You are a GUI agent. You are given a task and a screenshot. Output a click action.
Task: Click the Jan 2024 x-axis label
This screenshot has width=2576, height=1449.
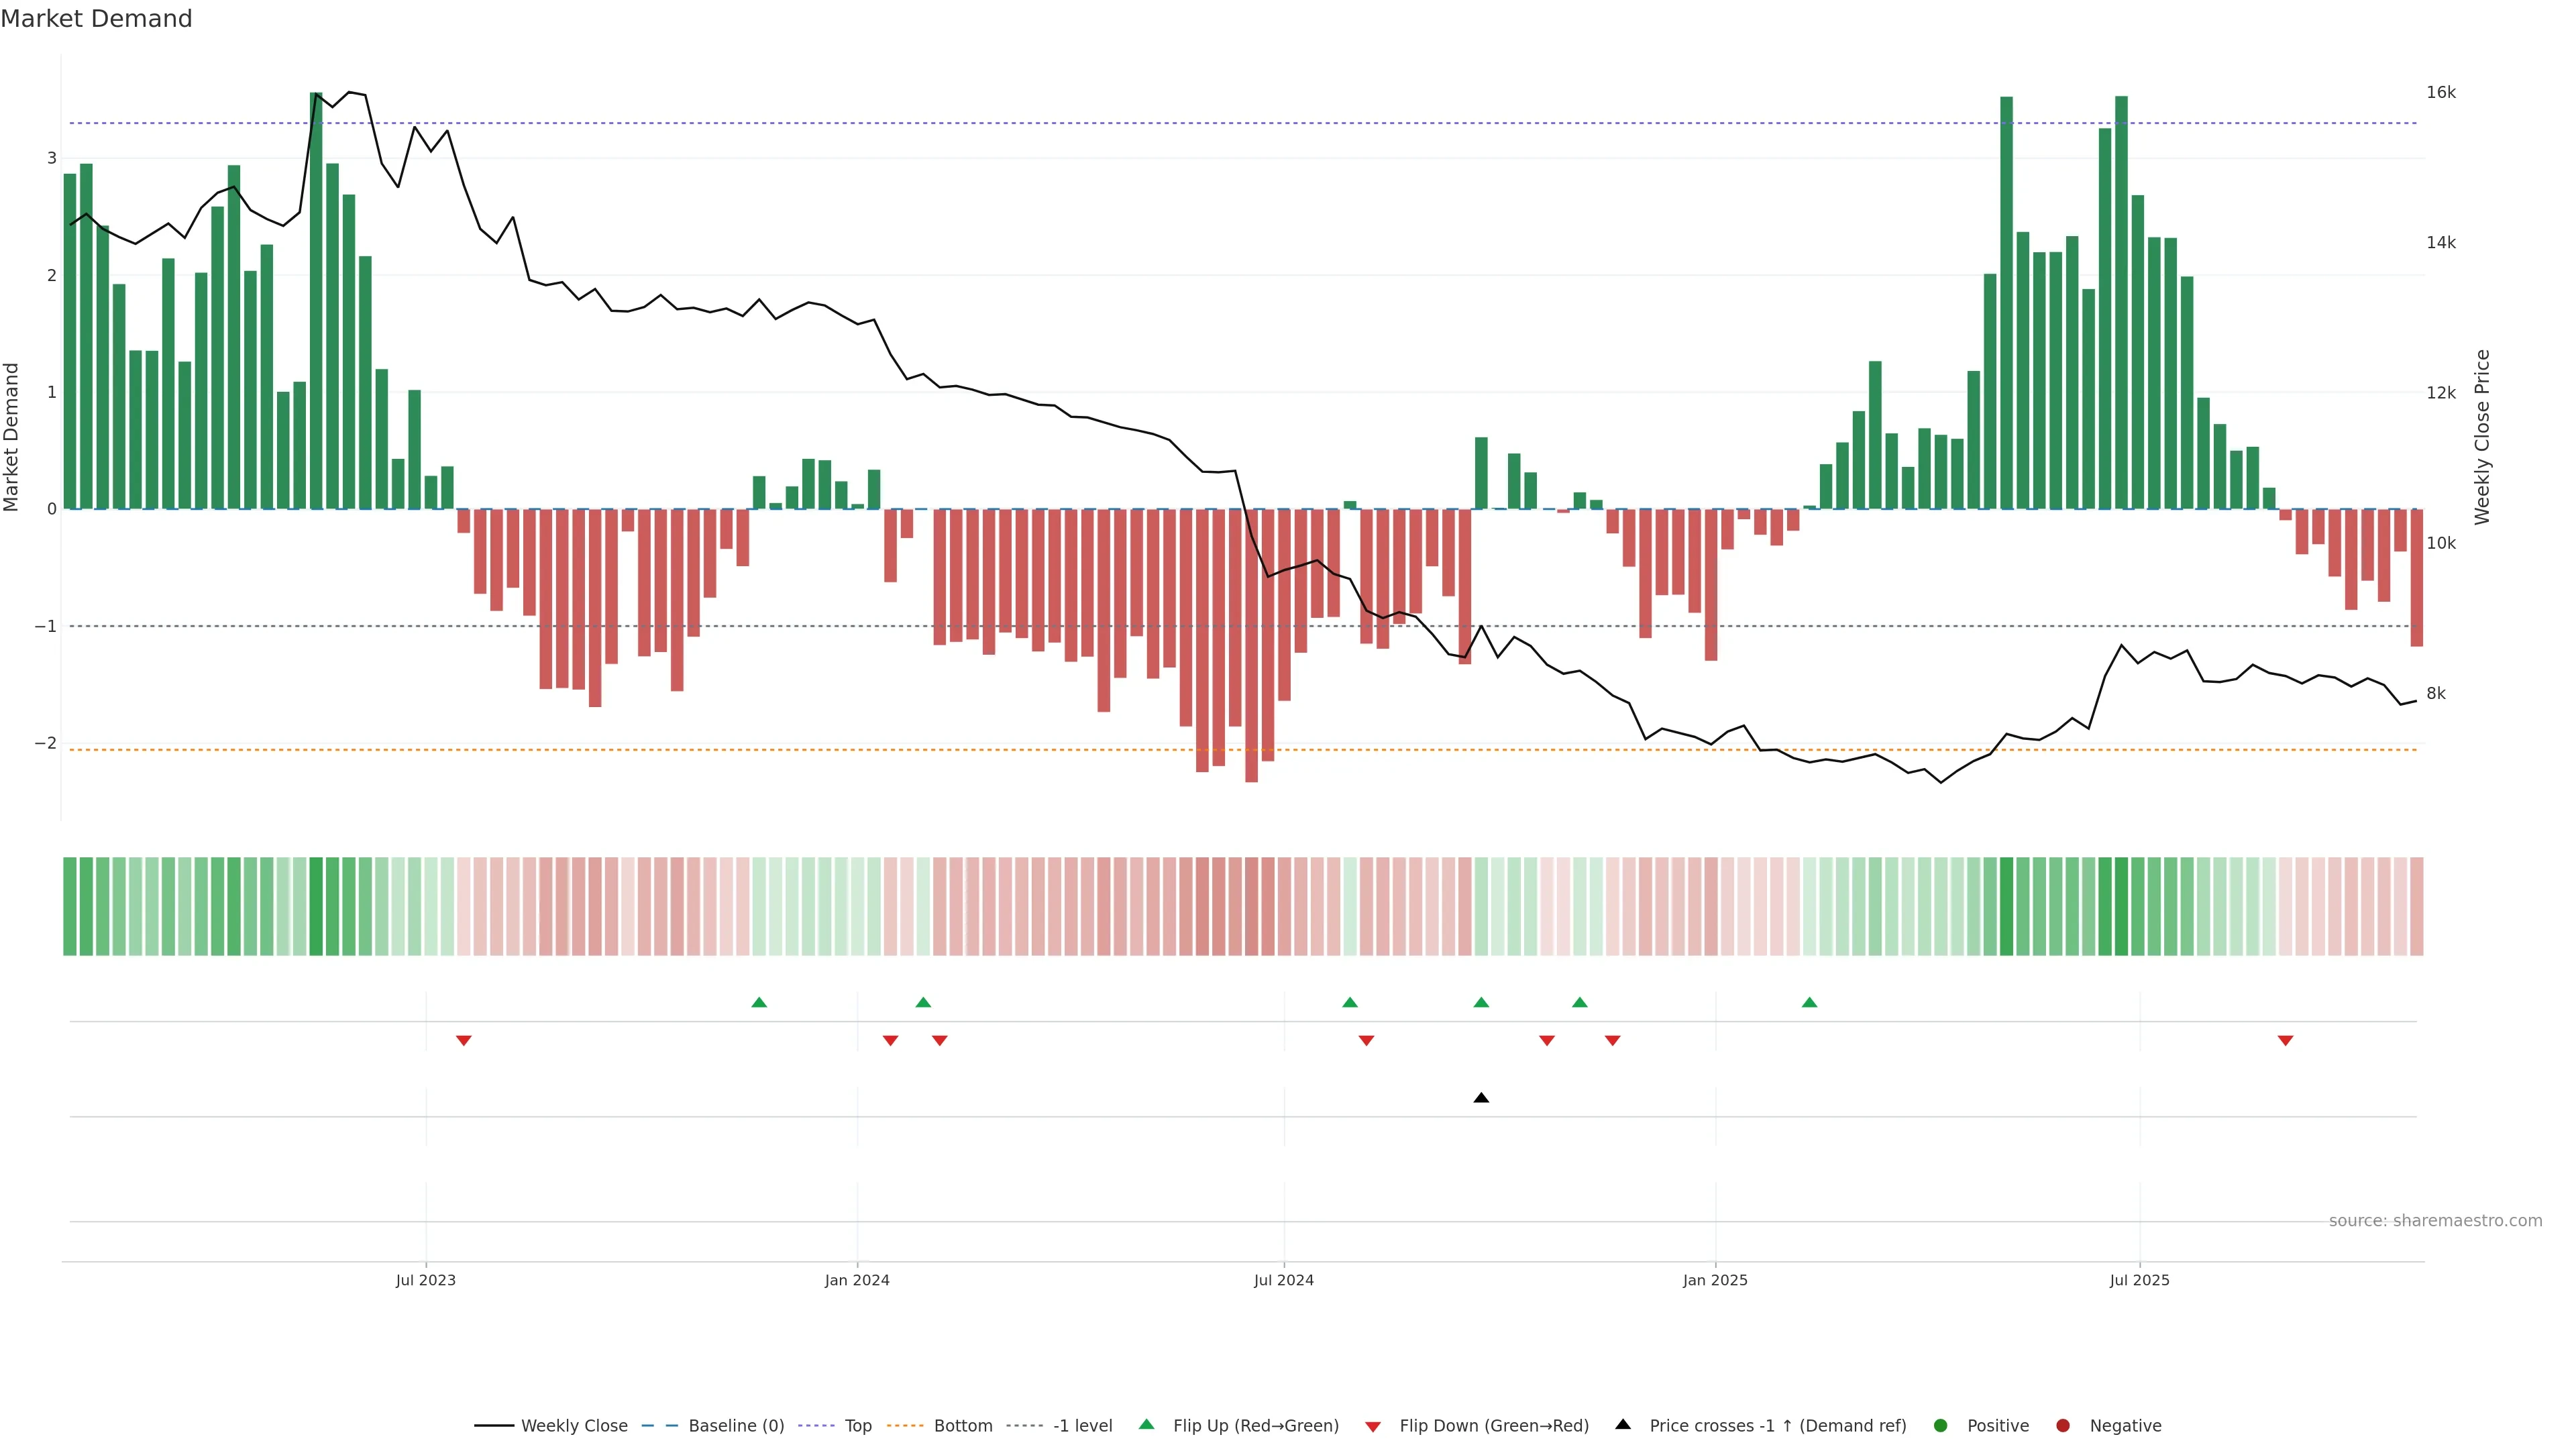857,1280
